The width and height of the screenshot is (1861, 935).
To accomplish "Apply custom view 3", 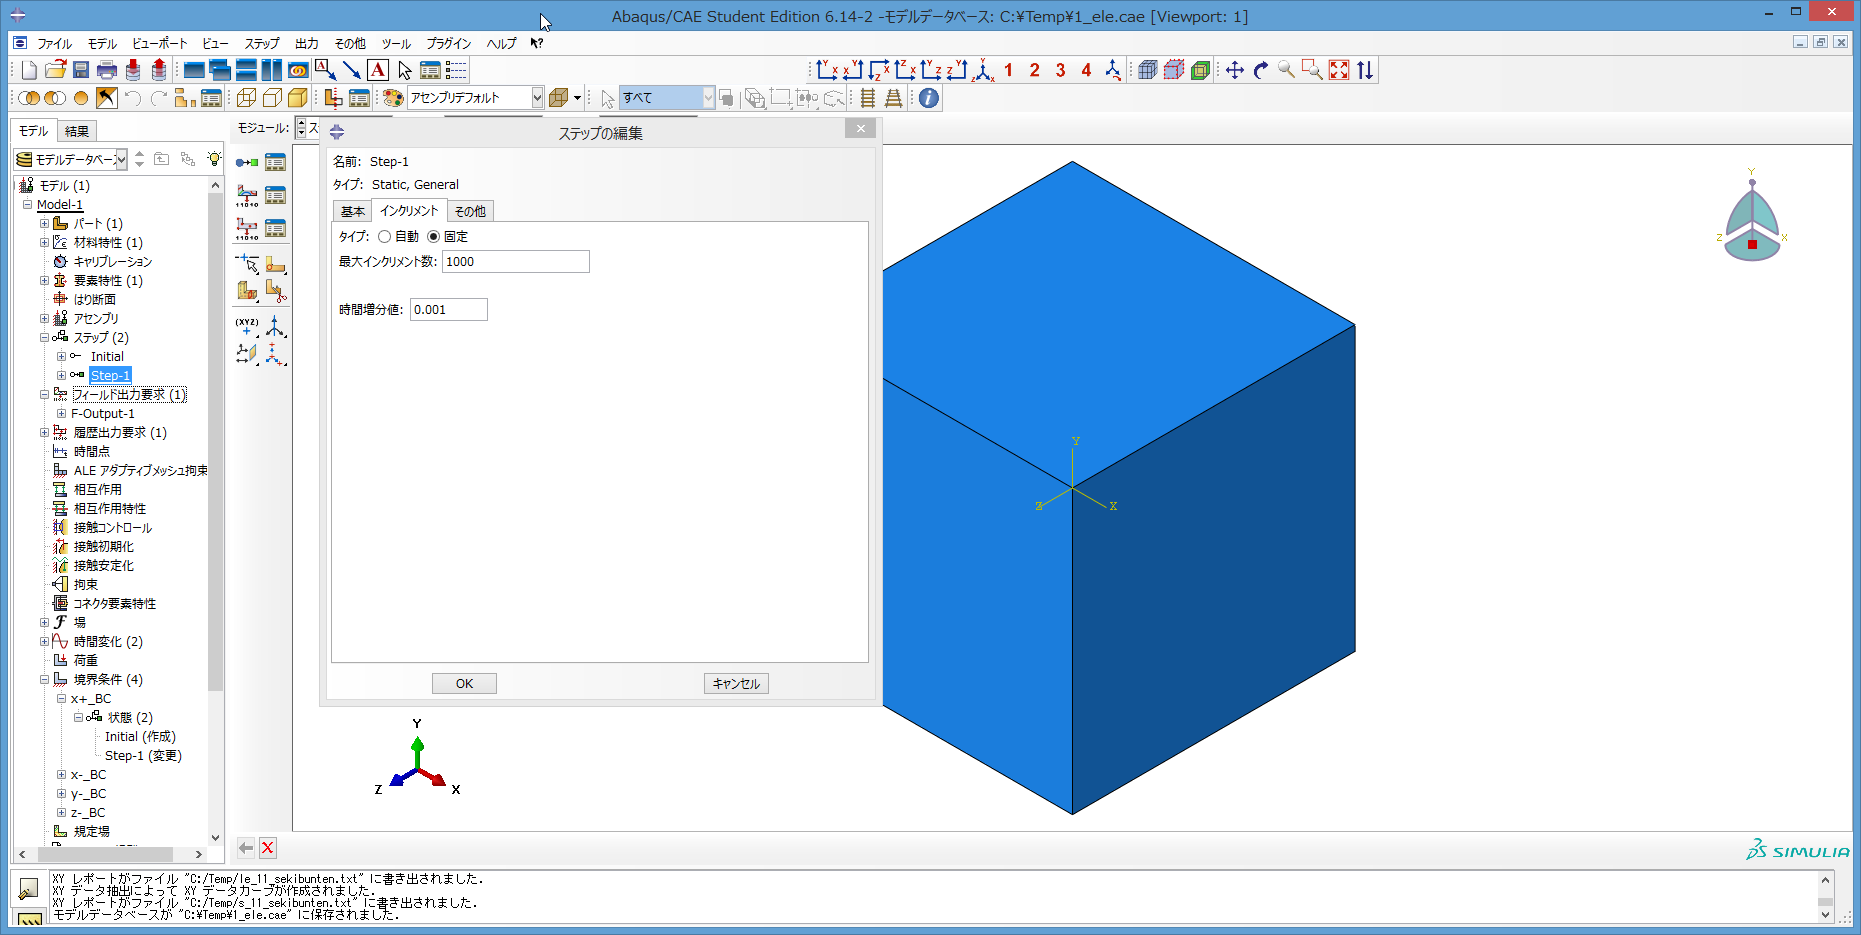I will (1060, 70).
